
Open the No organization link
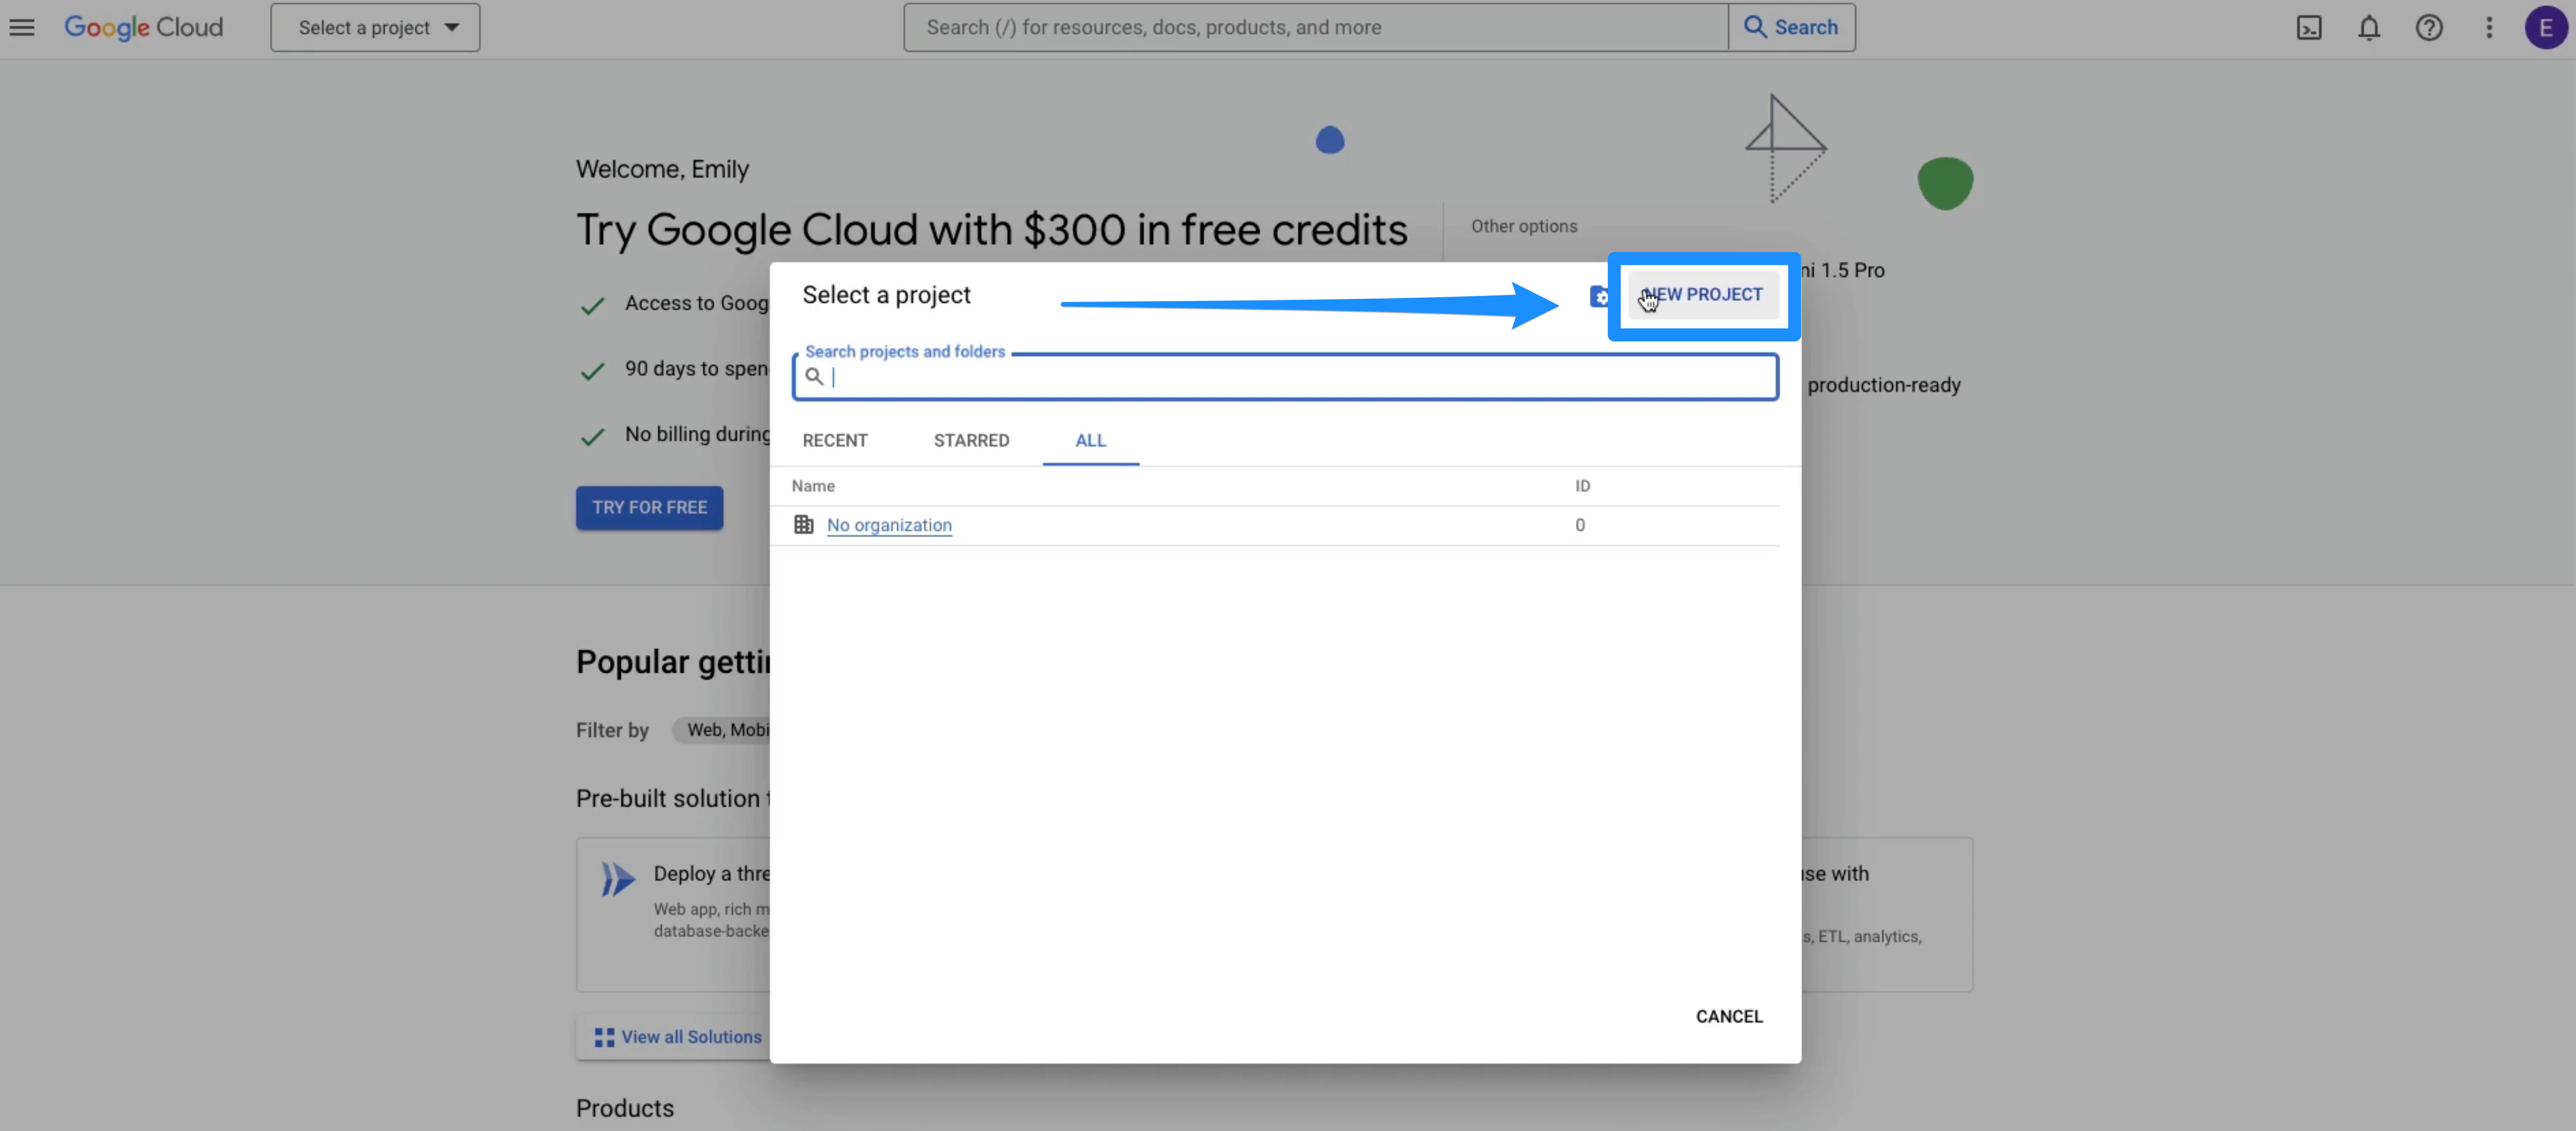889,525
